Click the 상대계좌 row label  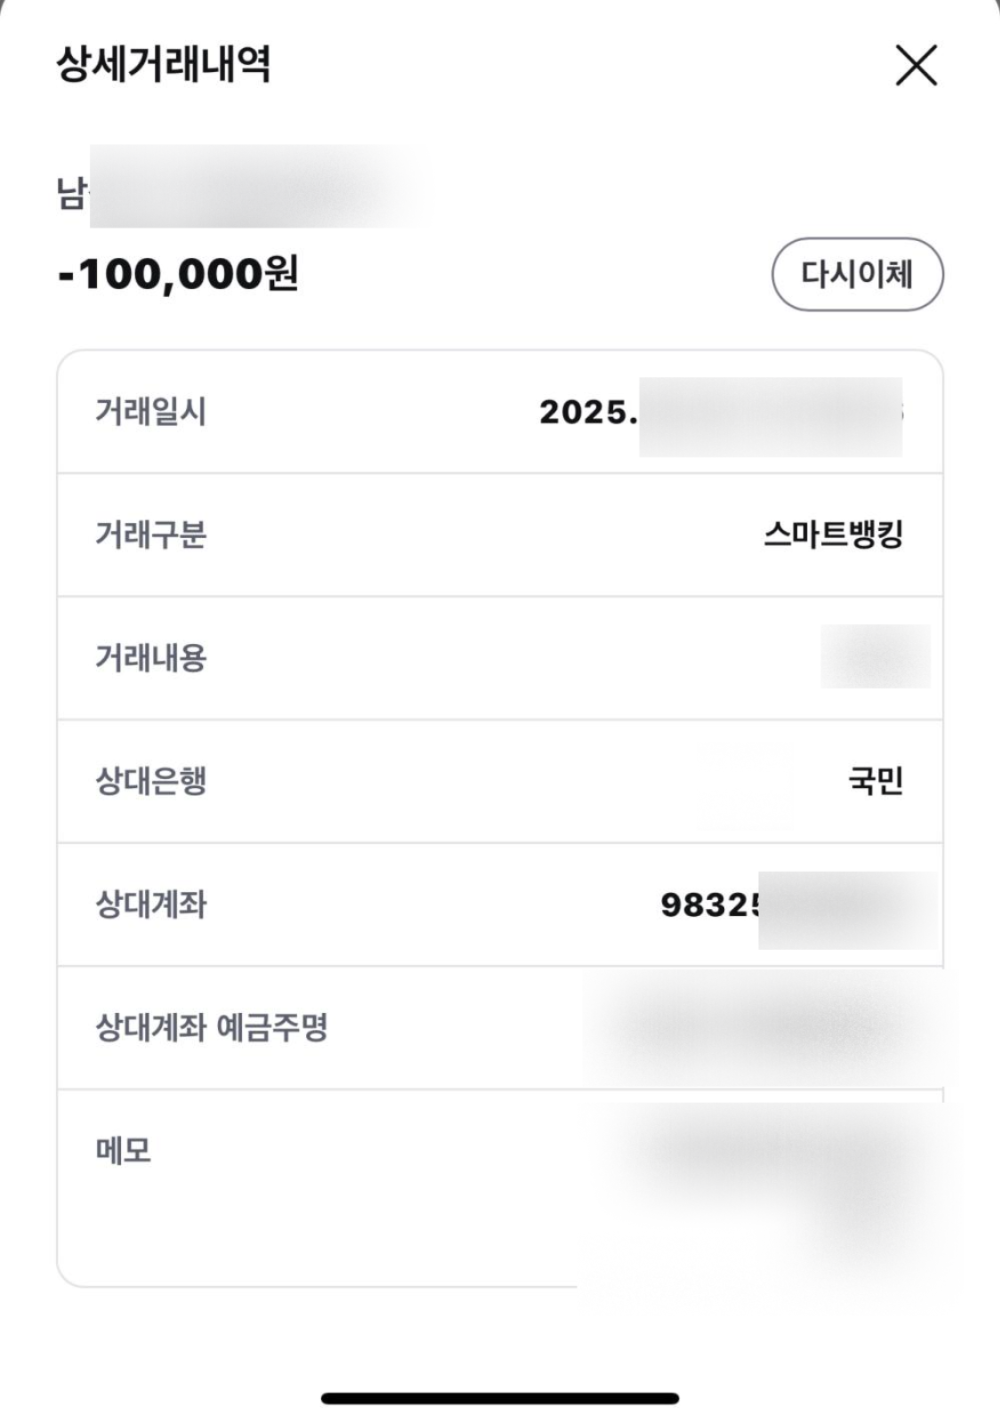click(x=150, y=904)
